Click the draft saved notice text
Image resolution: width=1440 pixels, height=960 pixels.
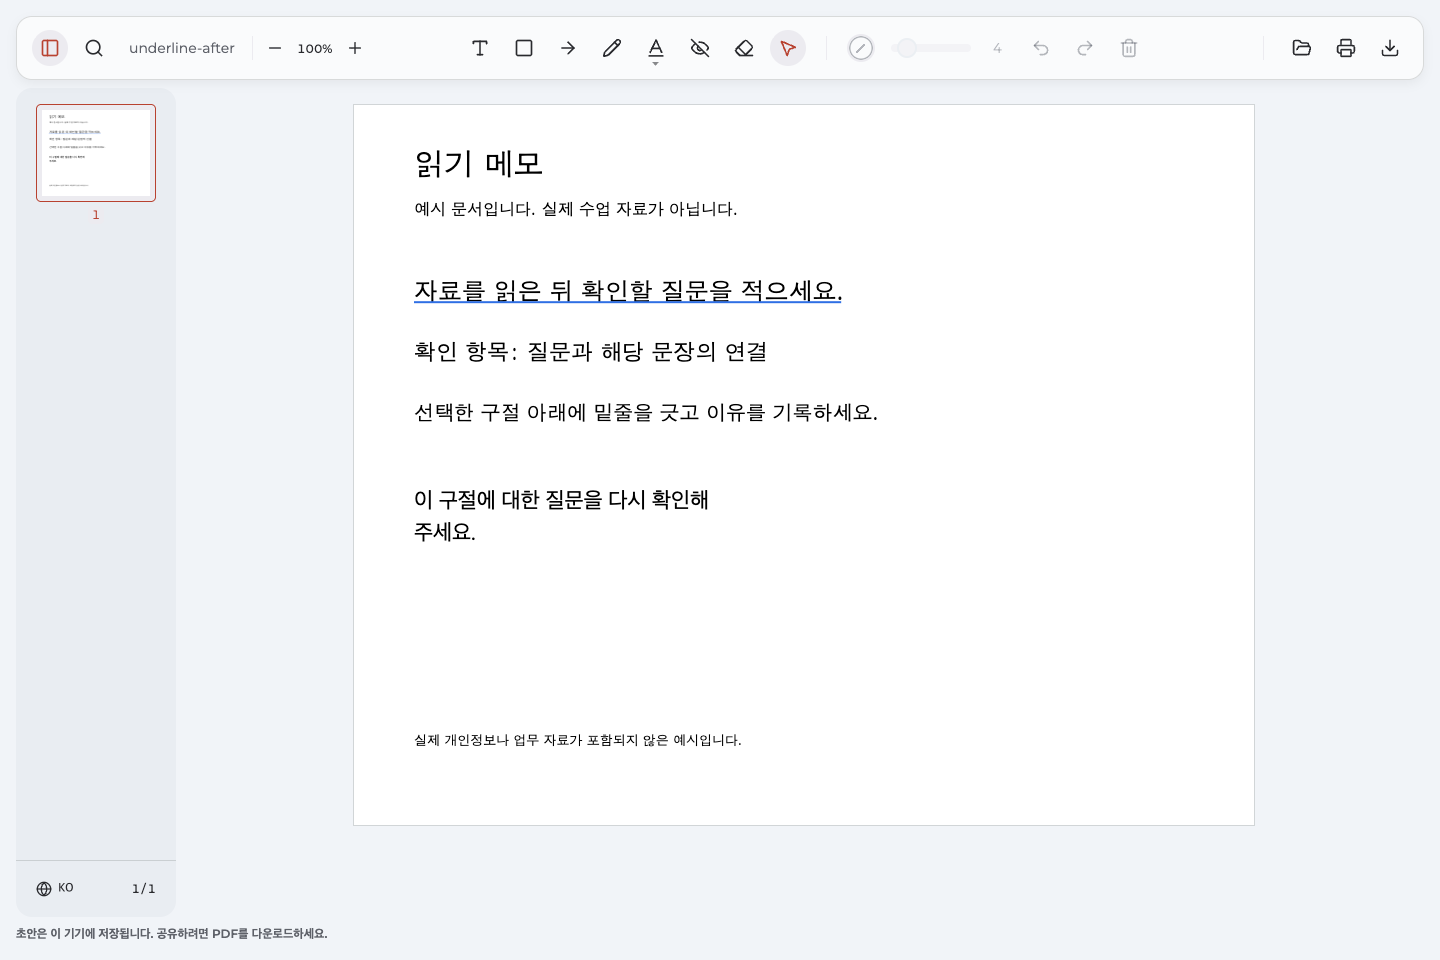[x=172, y=933]
